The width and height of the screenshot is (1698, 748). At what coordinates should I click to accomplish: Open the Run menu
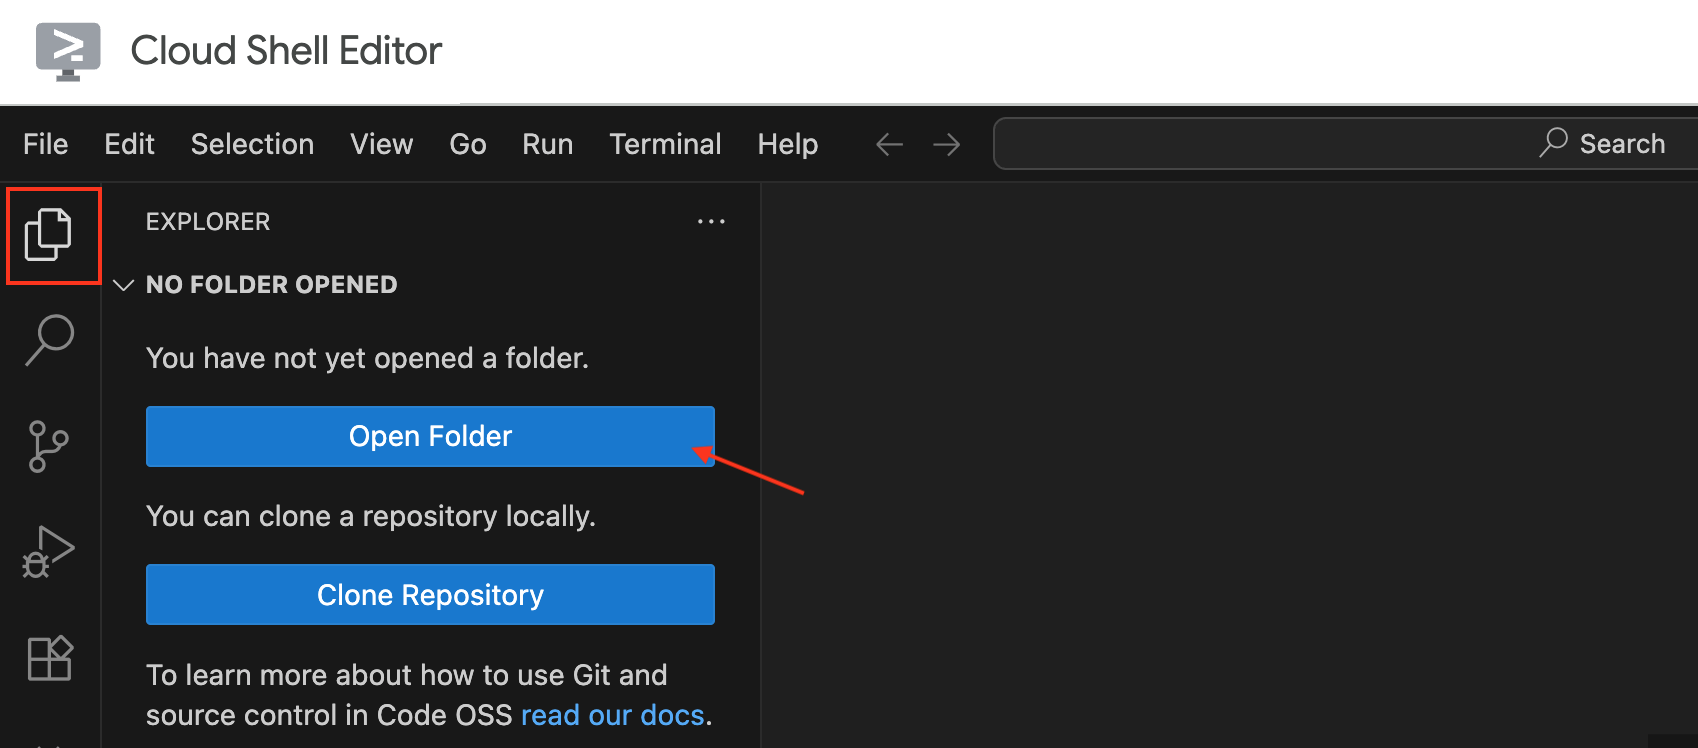point(547,145)
